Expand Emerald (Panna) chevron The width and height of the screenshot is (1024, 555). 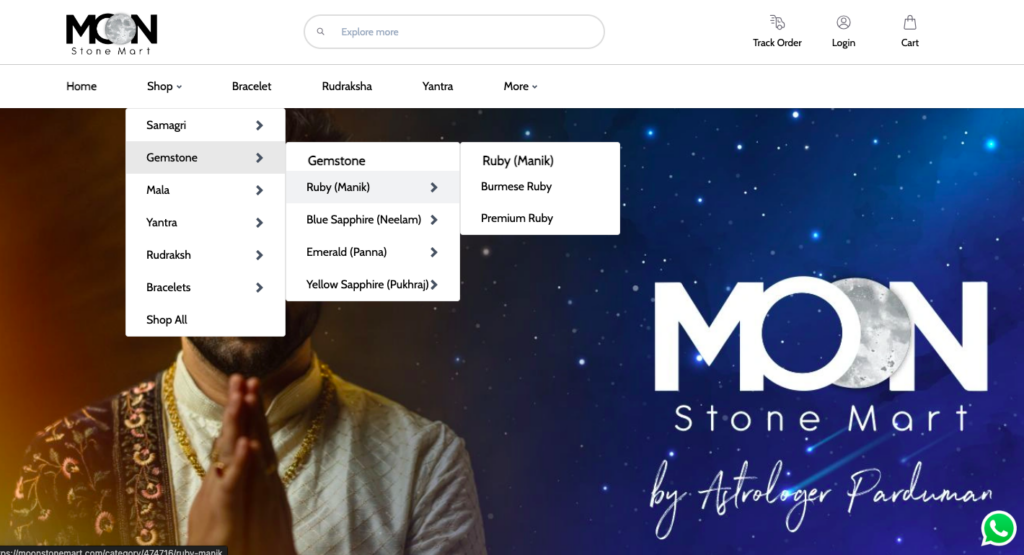pyautogui.click(x=434, y=252)
